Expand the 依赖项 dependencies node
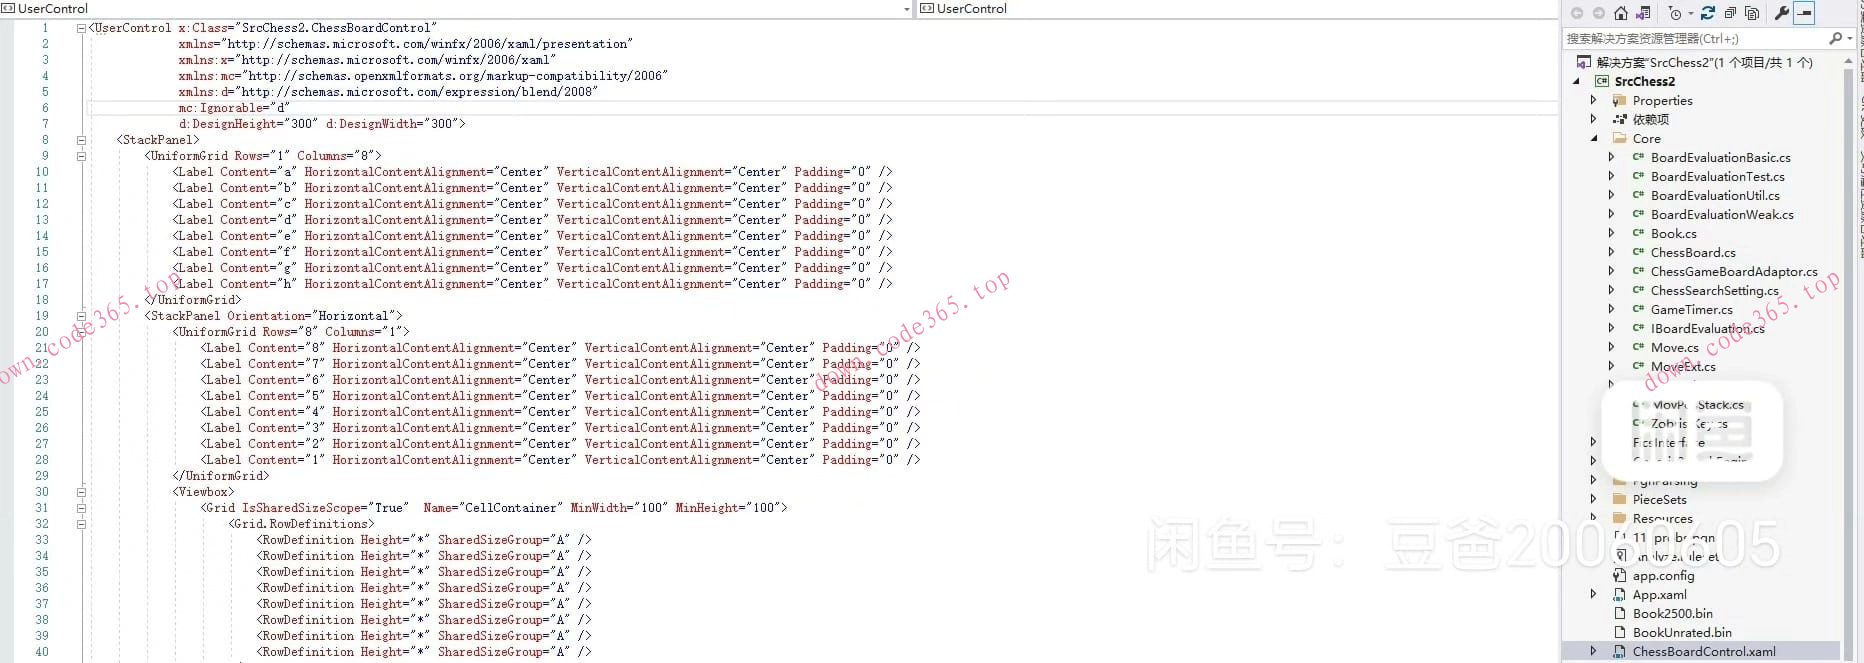The image size is (1864, 663). click(1594, 119)
